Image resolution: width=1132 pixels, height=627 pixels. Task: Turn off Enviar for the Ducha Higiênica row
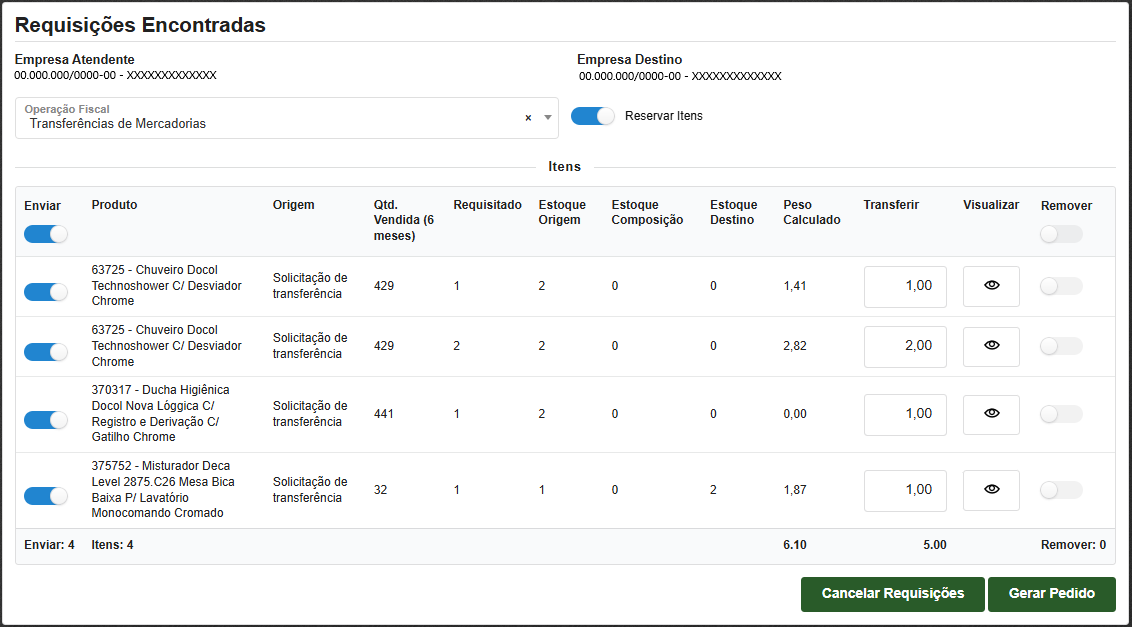pos(46,420)
